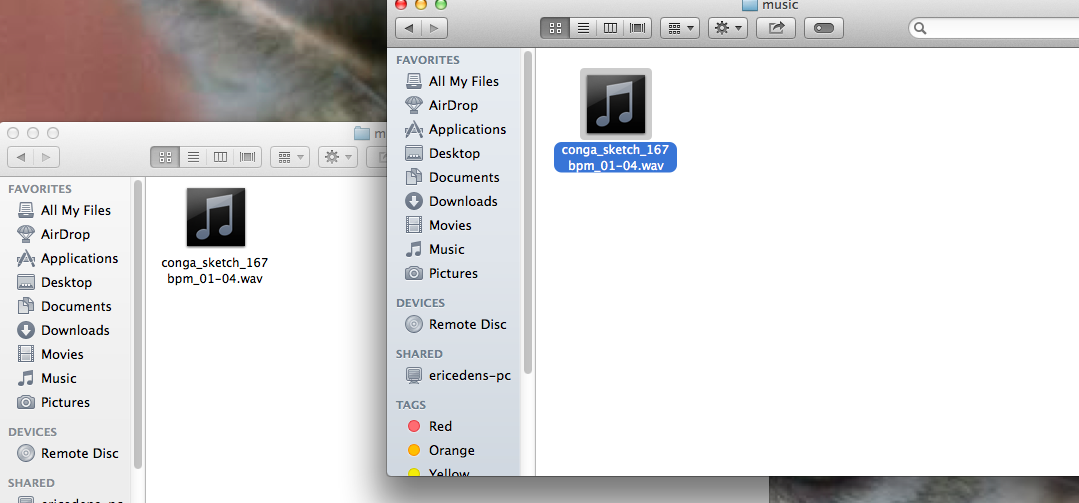Click the DEVICES header in front window
The width and height of the screenshot is (1079, 503).
[x=420, y=303]
